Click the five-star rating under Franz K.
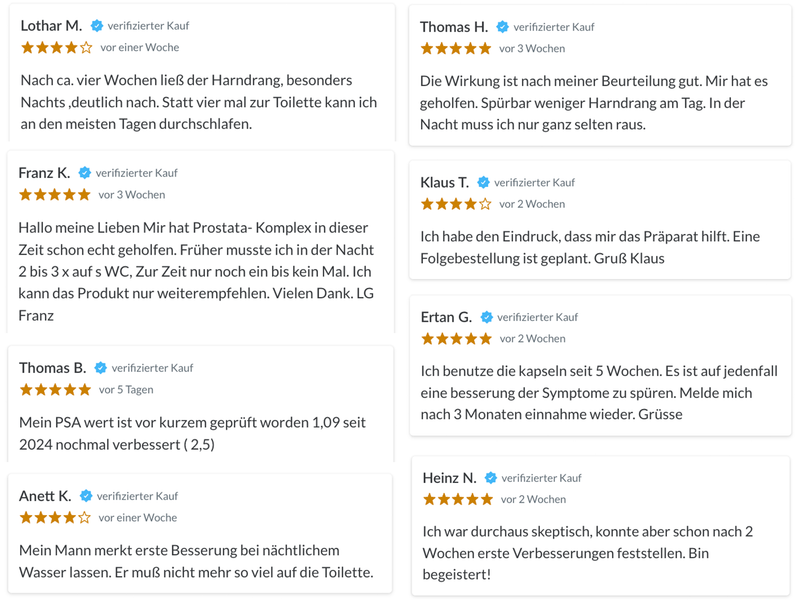This screenshot has width=800, height=609. [x=54, y=195]
